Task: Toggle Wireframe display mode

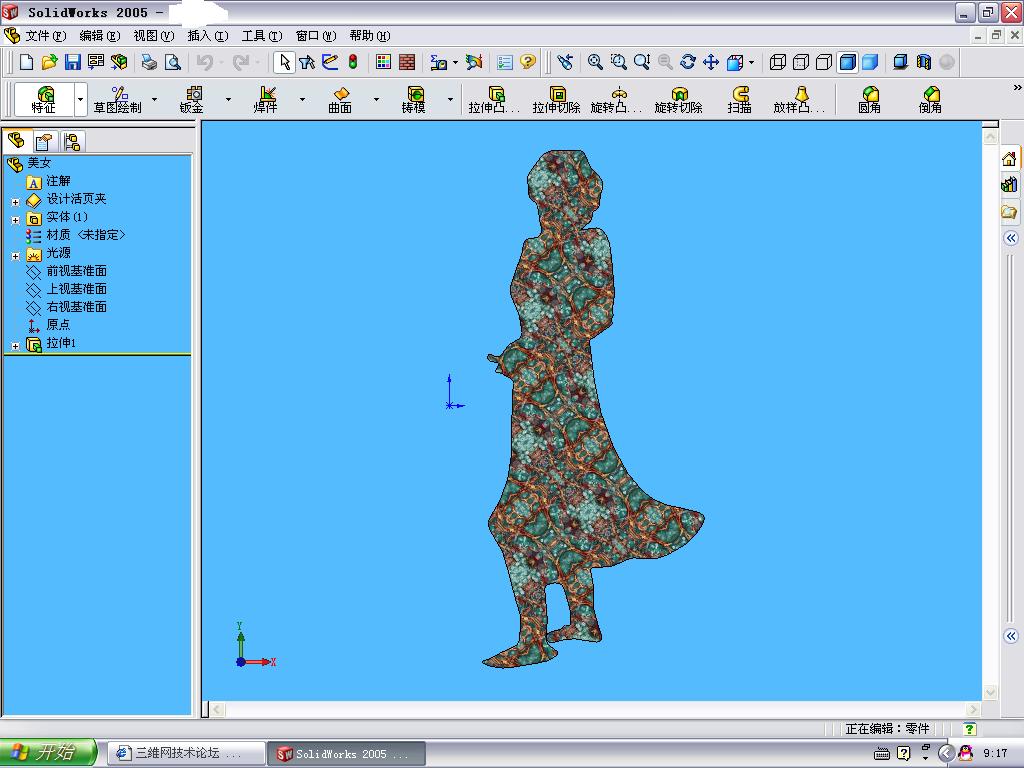Action: [x=778, y=62]
